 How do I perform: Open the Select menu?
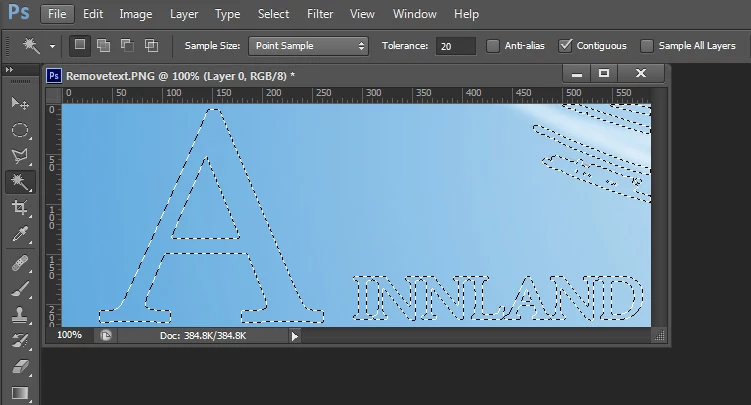coord(273,14)
